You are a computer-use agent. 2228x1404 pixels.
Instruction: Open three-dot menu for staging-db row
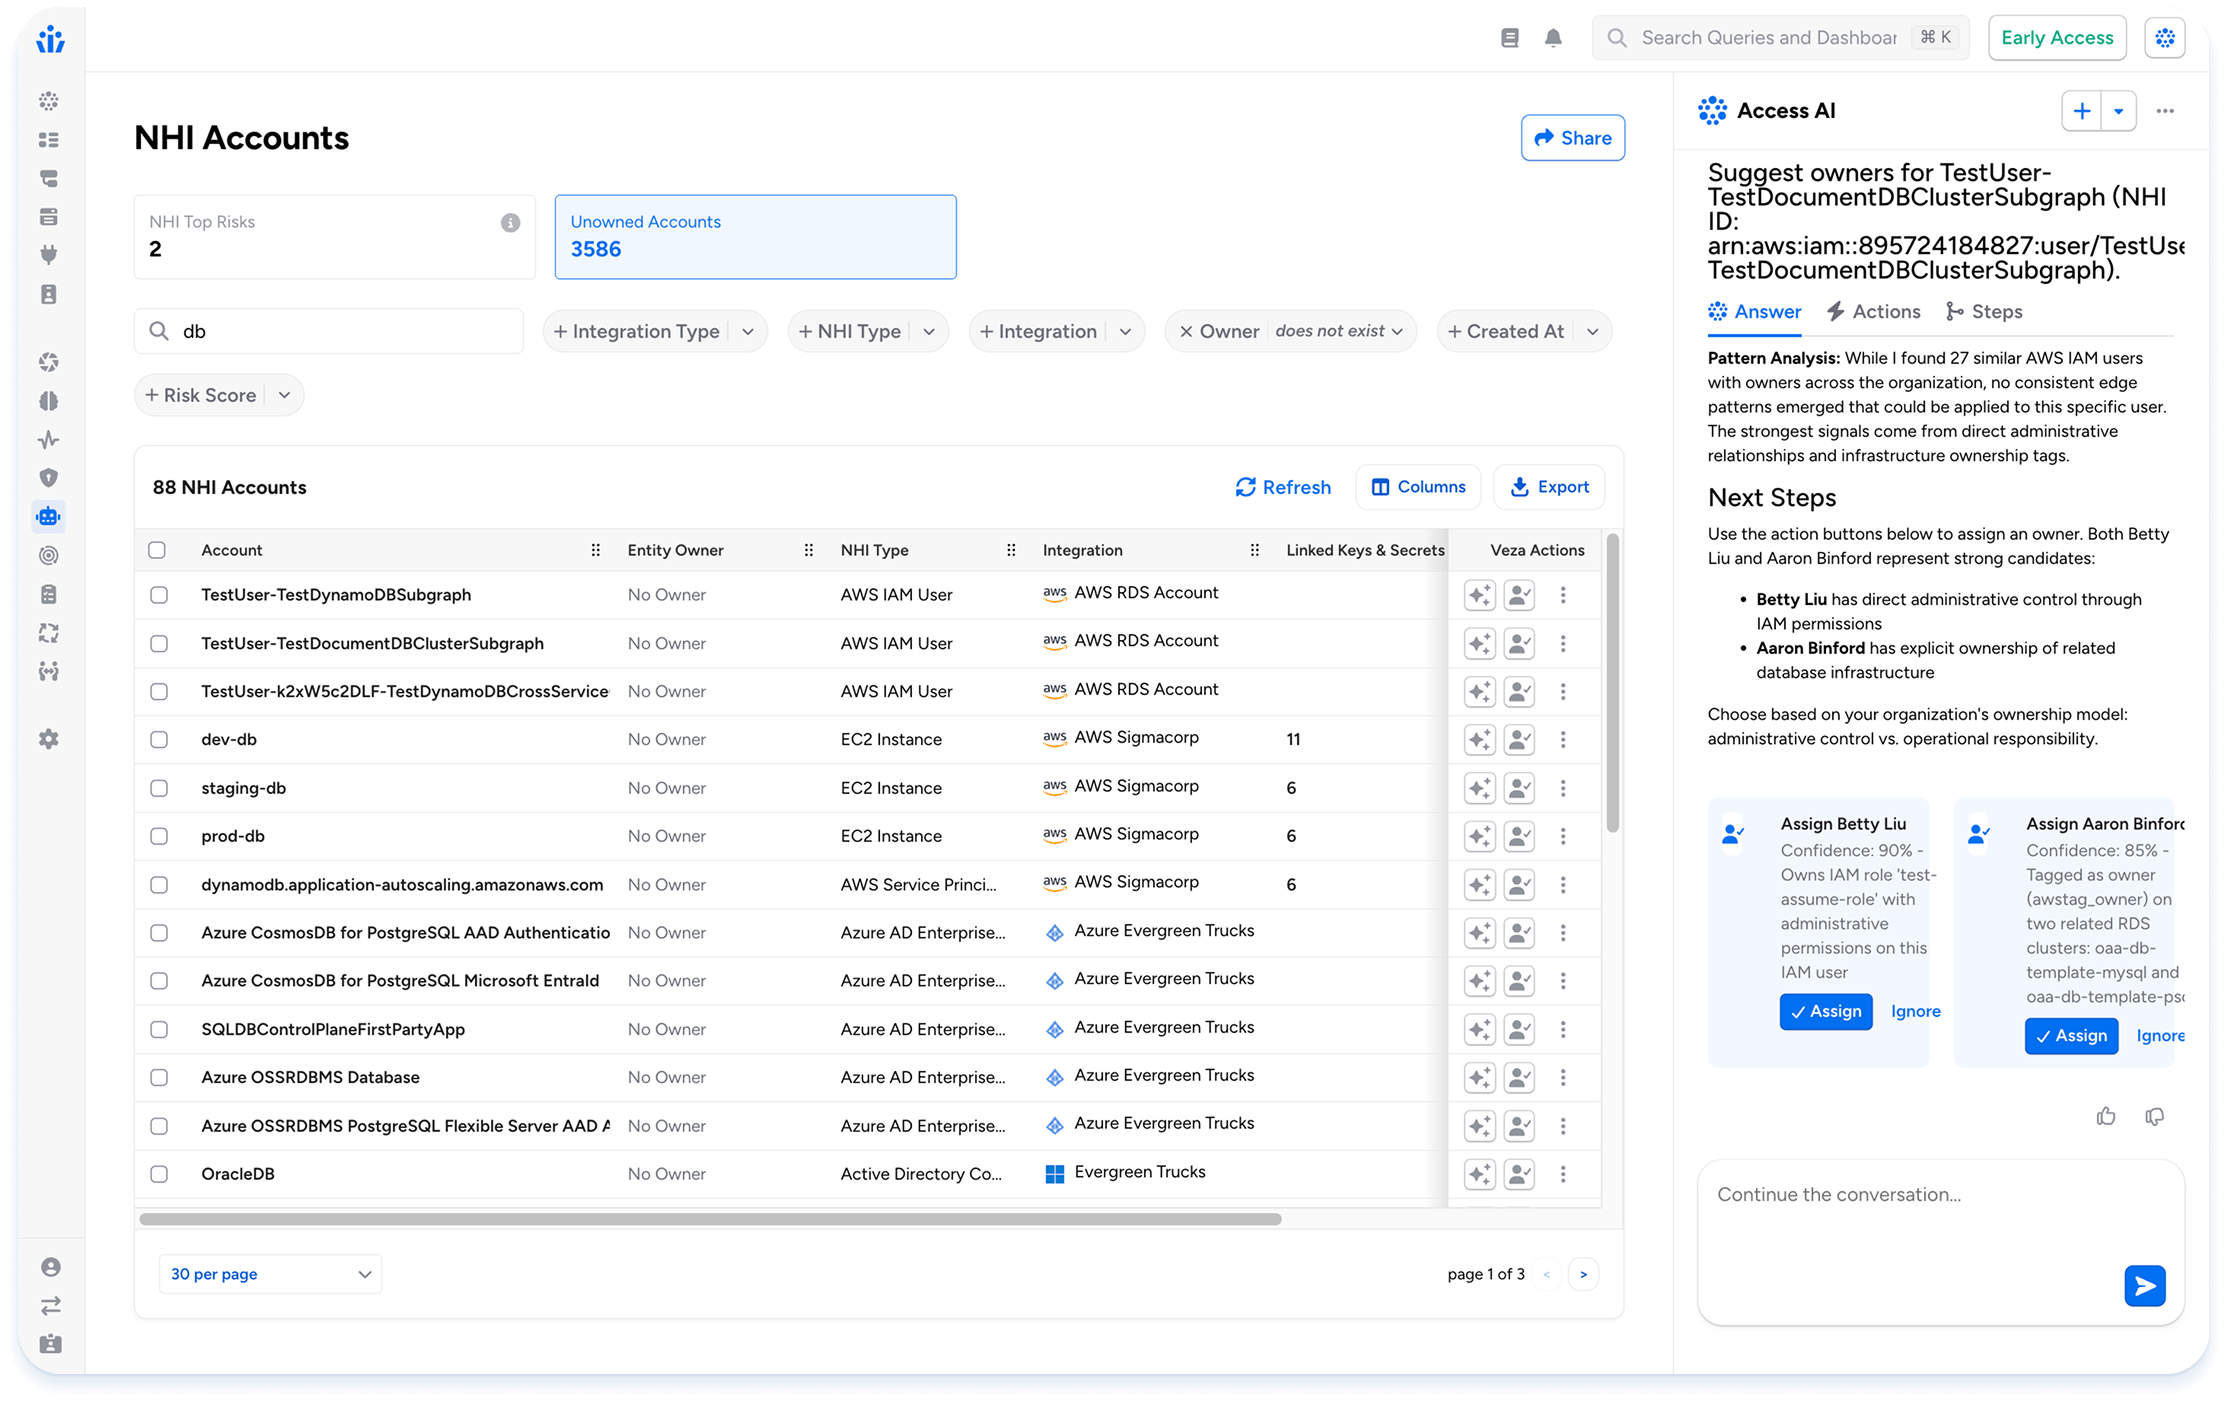point(1563,788)
